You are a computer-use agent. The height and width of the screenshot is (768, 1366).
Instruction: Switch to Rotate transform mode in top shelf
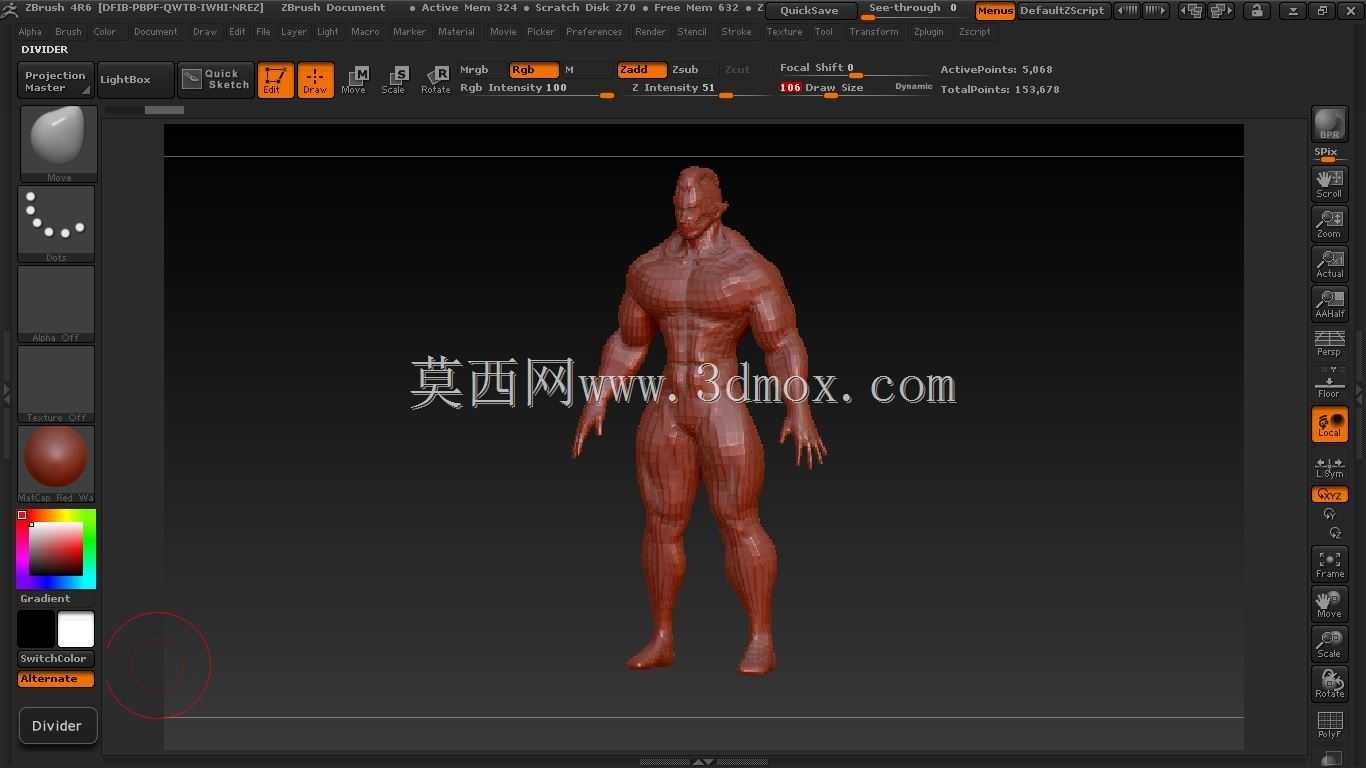[436, 80]
